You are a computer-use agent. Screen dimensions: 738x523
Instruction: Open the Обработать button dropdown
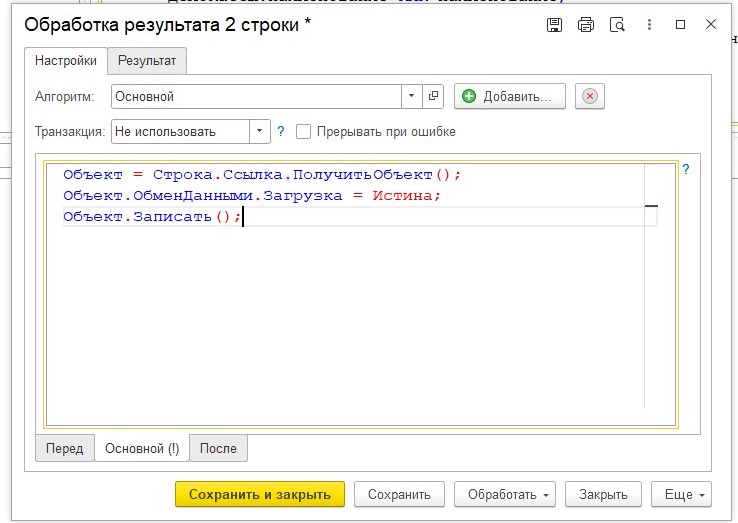coord(505,494)
